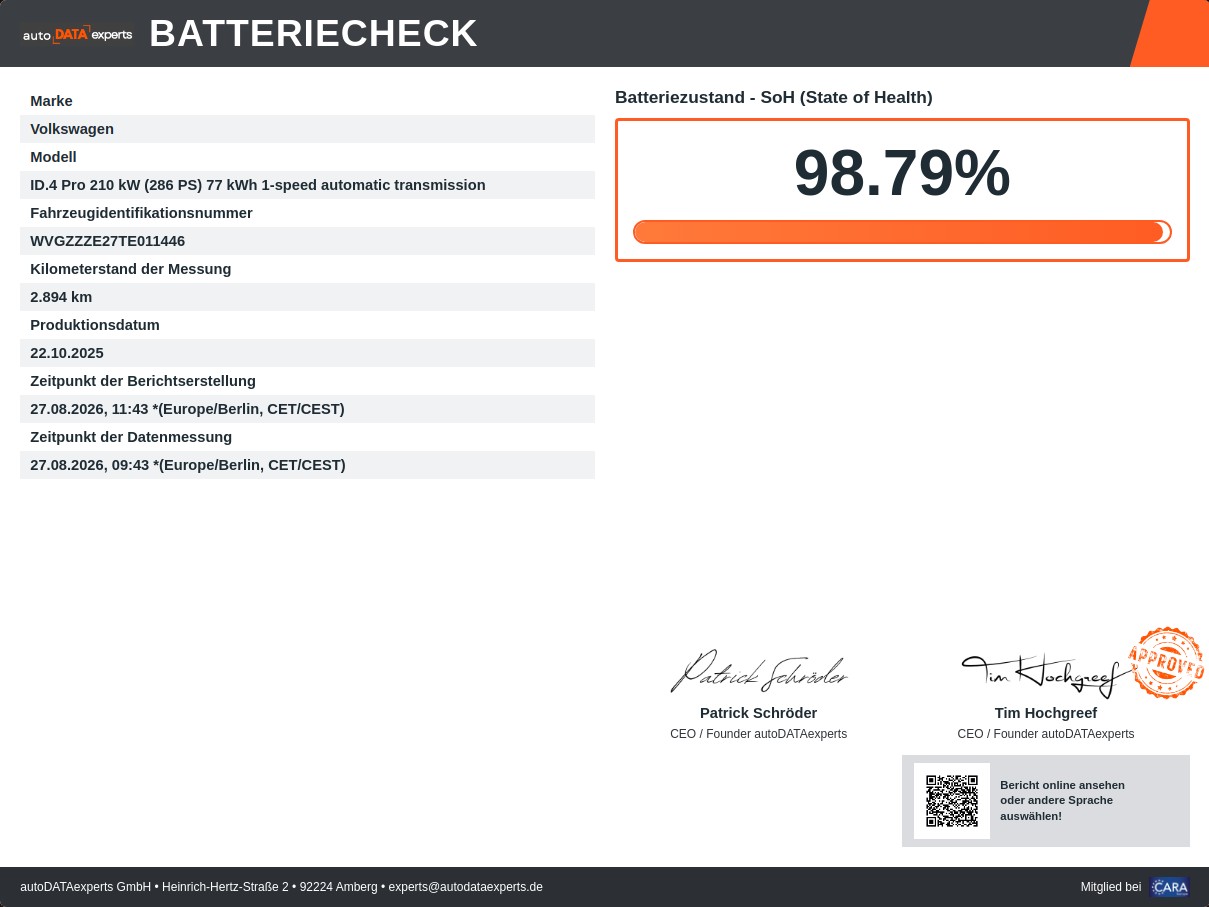Select the Marke label
Screen dimensions: 1209x907
(x=51, y=101)
